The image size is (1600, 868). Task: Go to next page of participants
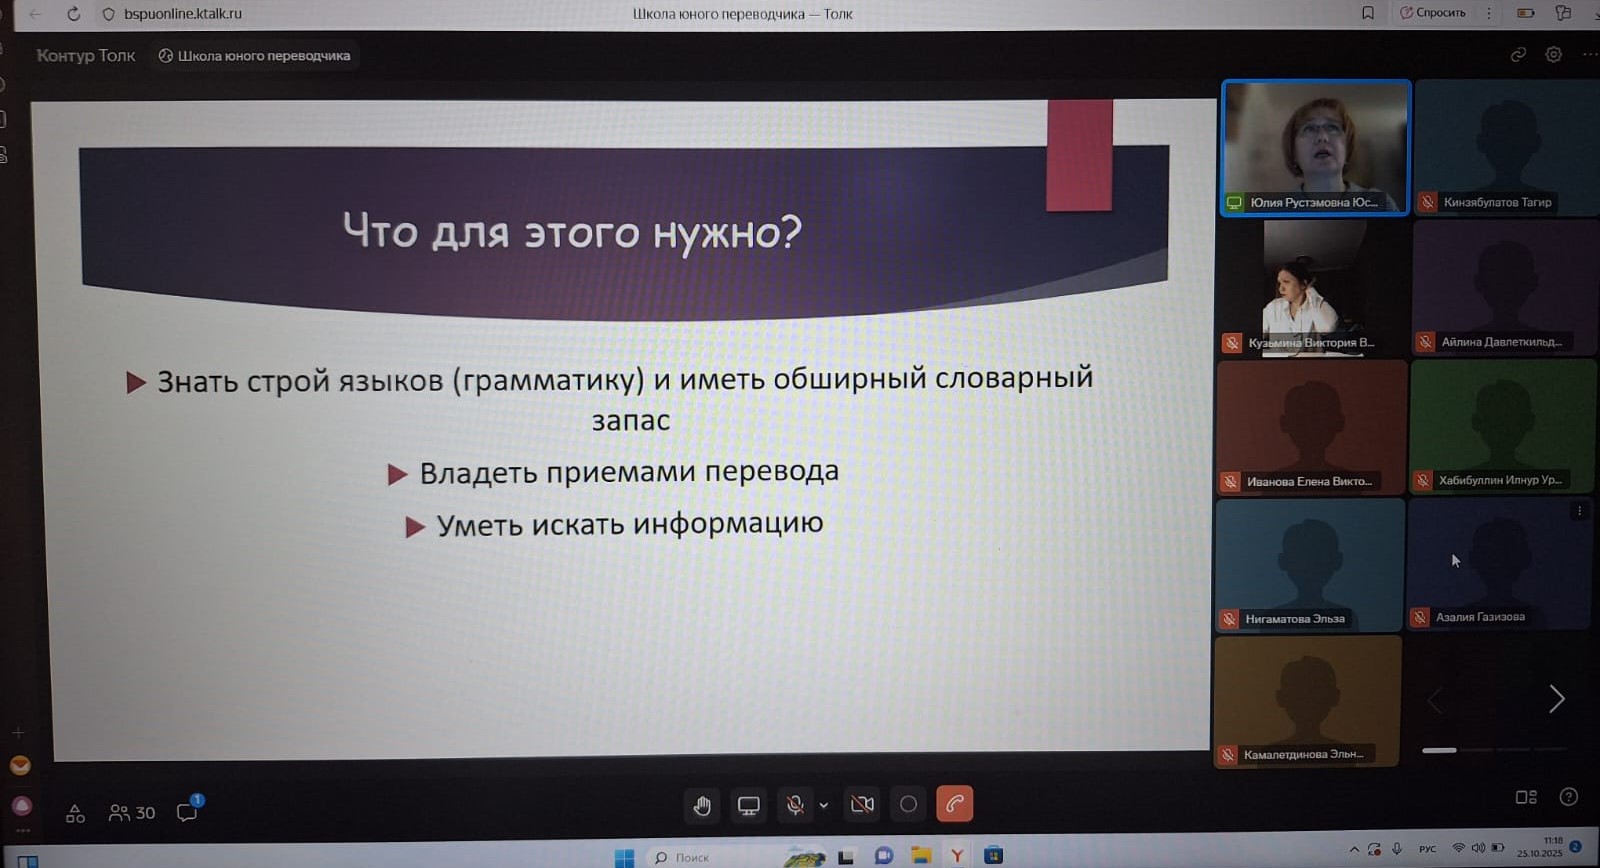pos(1556,699)
